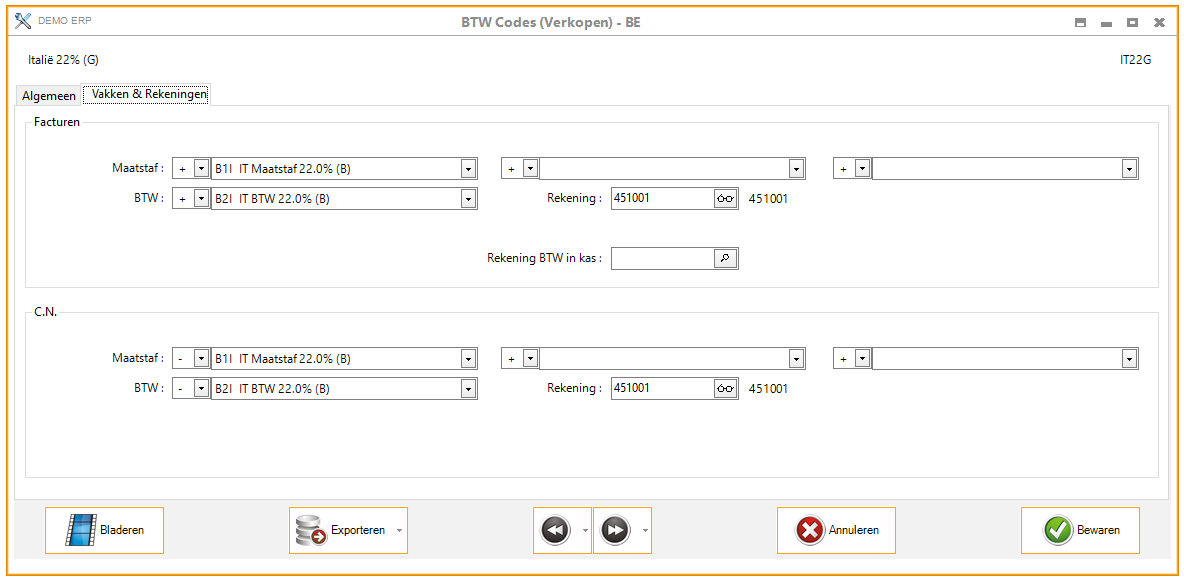This screenshot has height=582, width=1184.
Task: Click the red Annuleren cancel button
Action: [836, 530]
